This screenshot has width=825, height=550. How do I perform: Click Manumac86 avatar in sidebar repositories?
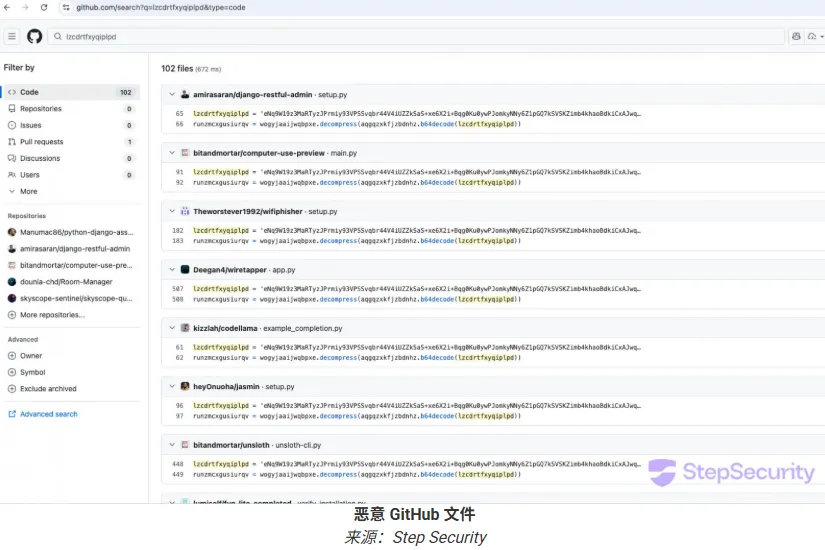(12, 232)
